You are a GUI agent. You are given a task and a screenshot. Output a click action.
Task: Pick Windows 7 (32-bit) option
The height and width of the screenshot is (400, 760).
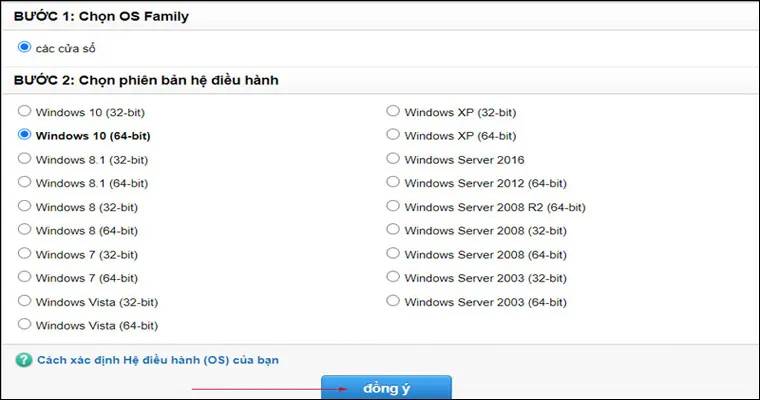click(x=25, y=254)
